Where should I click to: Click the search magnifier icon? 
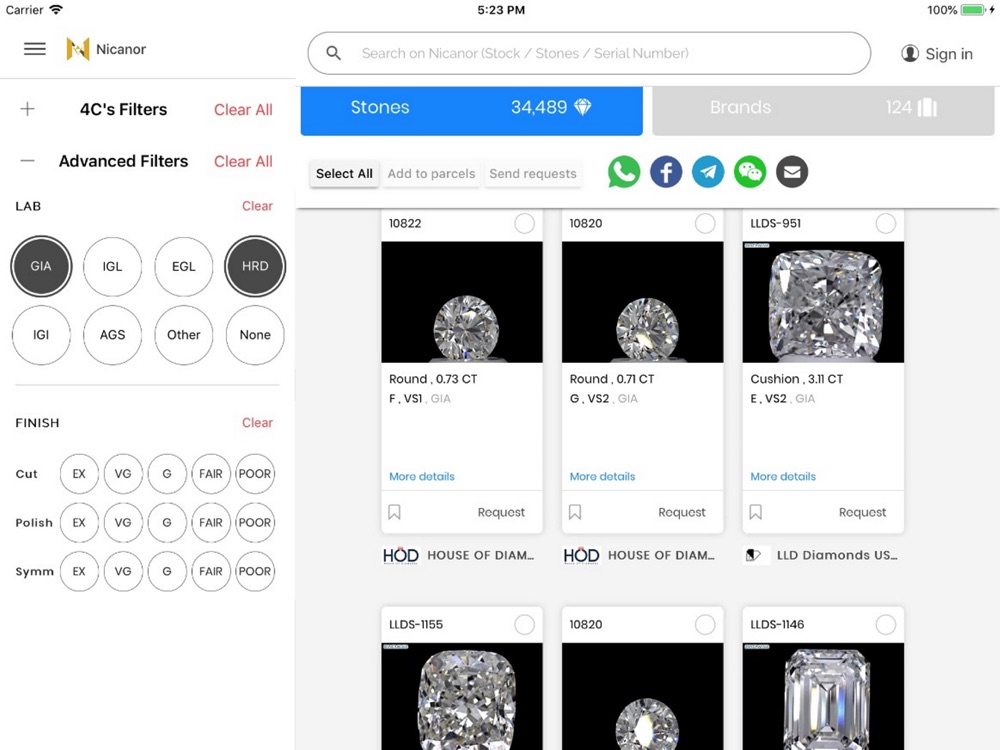coord(334,54)
